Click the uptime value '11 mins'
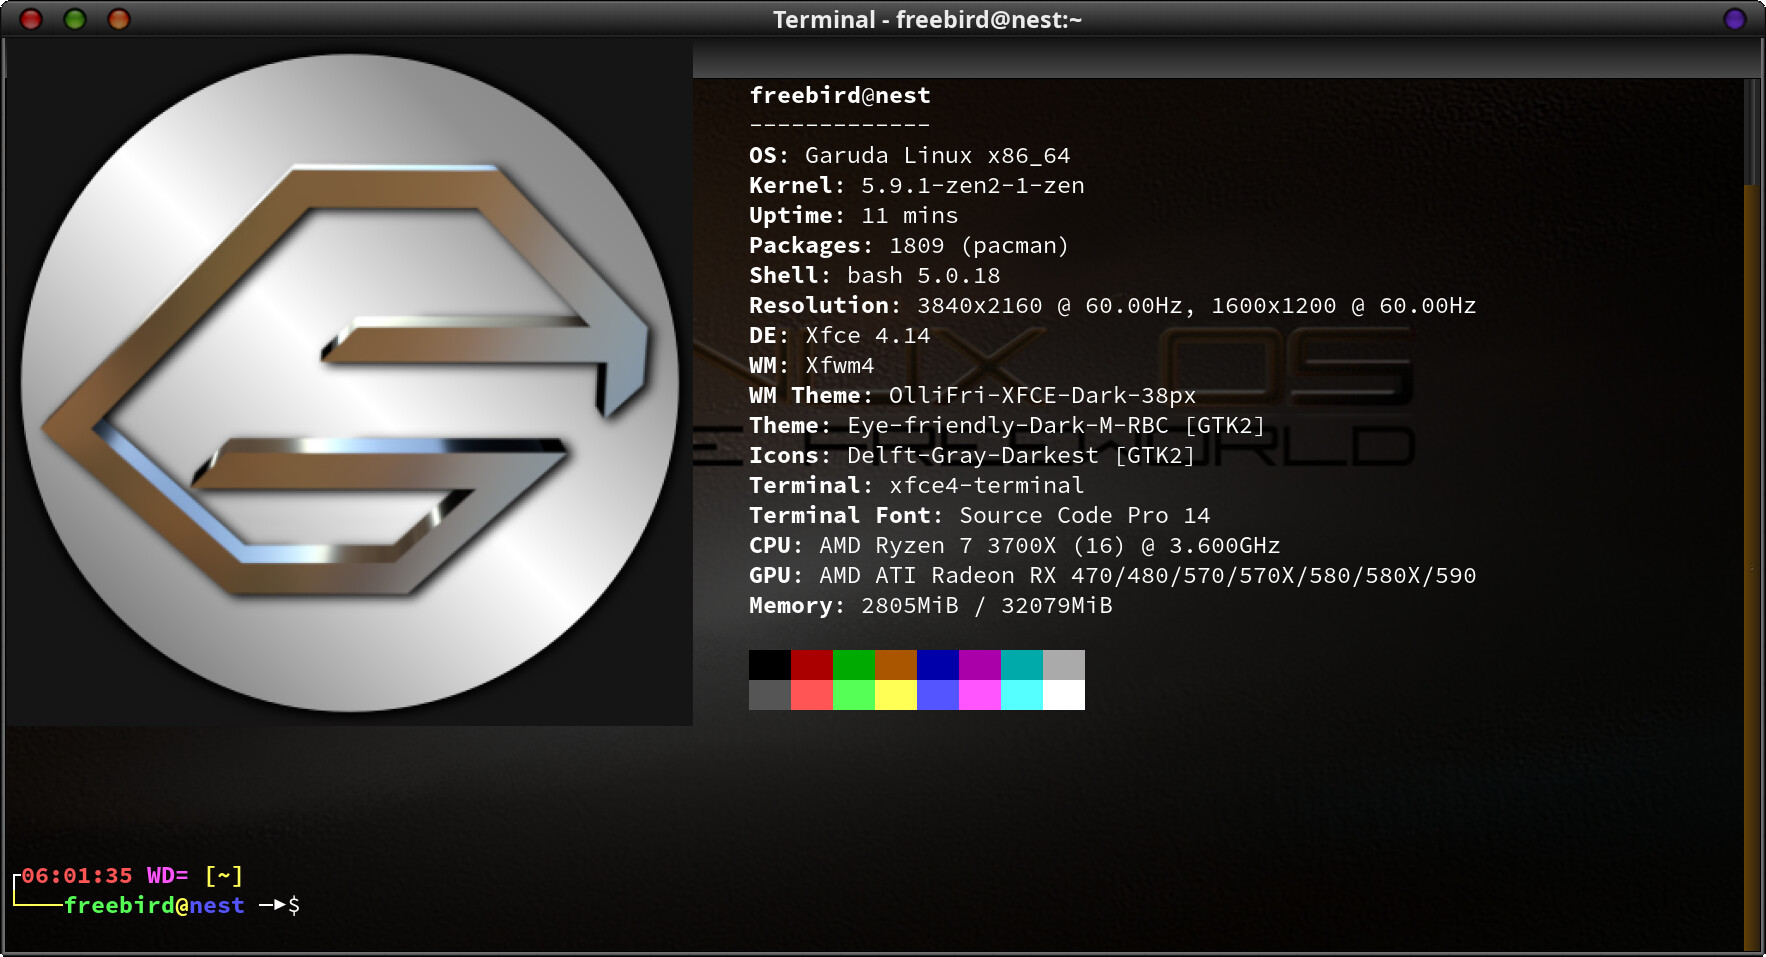The image size is (1766, 957). [x=910, y=216]
